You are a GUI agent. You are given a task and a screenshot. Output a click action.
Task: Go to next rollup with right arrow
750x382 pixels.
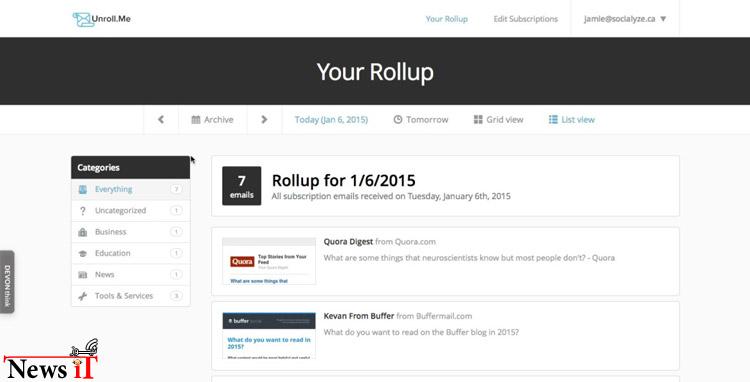click(264, 120)
